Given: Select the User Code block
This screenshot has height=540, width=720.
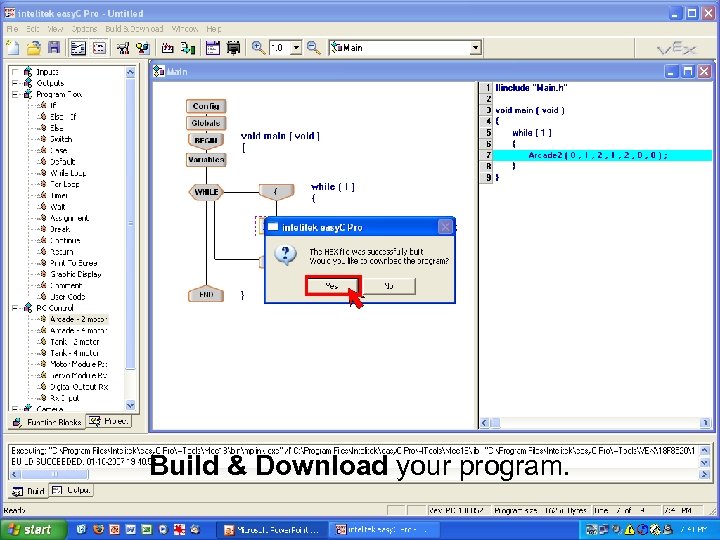Looking at the screenshot, I should point(68,297).
